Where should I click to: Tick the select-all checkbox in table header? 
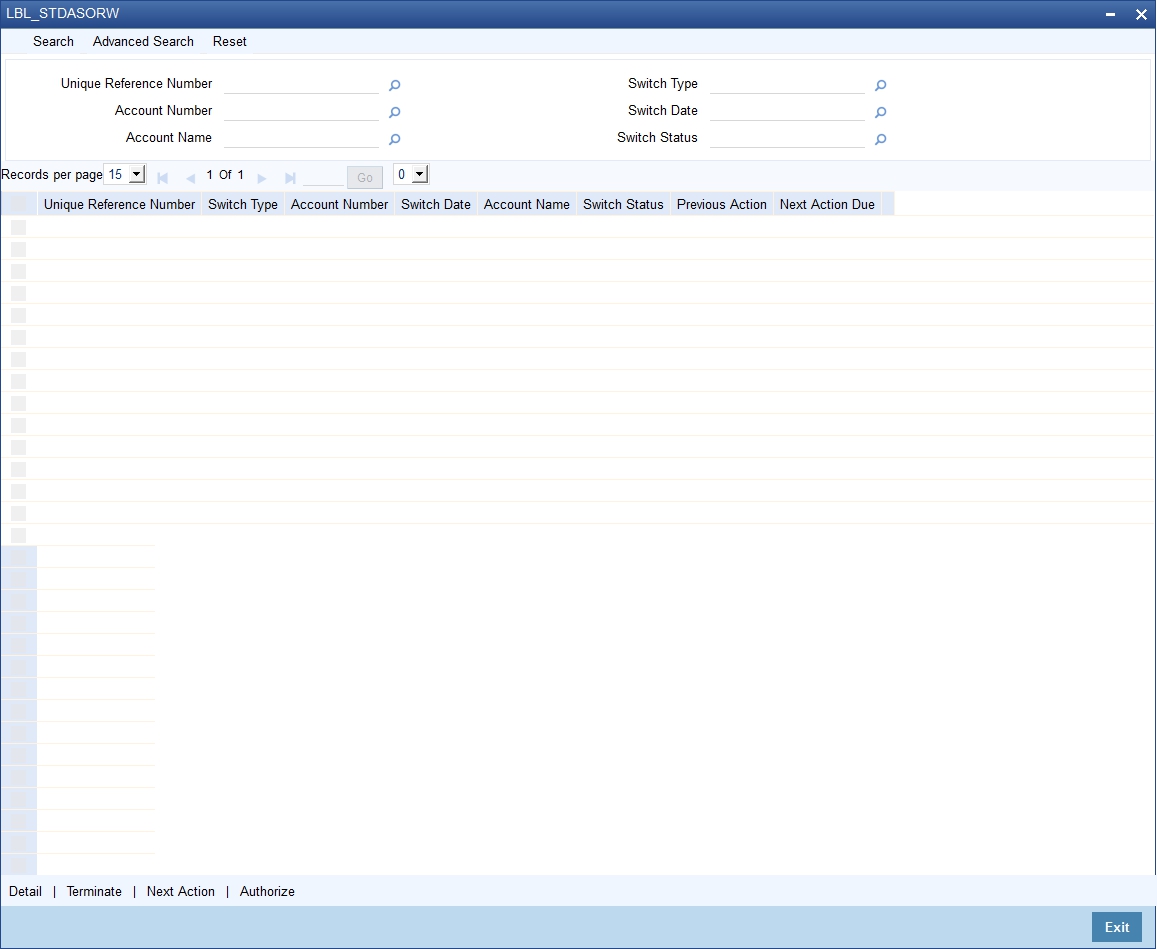18,204
